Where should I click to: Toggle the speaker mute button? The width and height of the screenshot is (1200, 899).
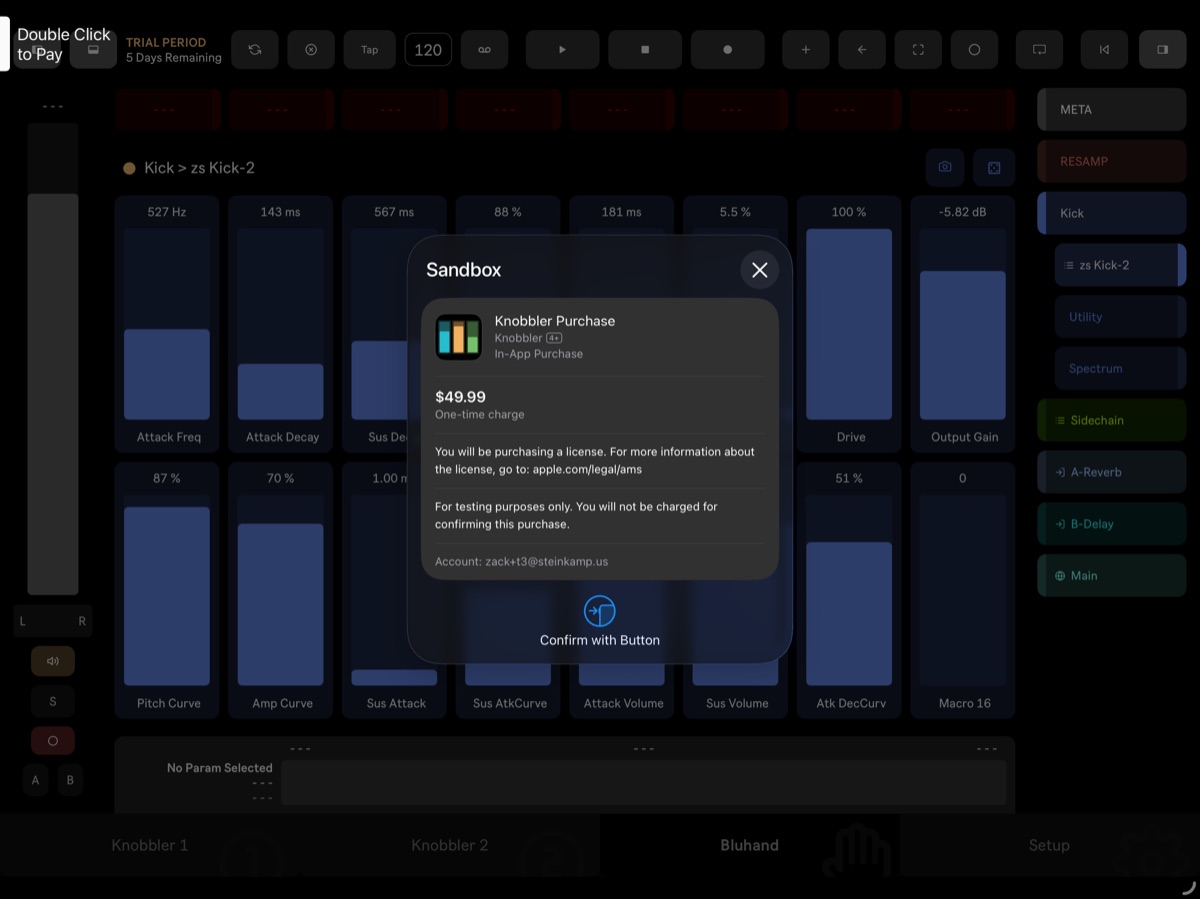coord(53,661)
